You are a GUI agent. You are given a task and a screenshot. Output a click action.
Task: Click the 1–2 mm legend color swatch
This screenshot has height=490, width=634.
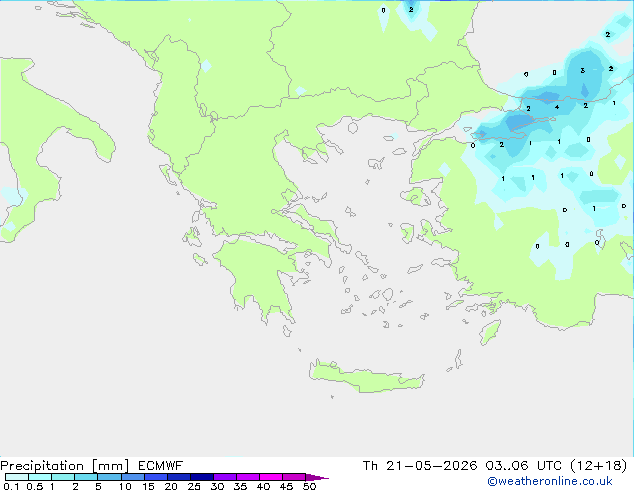click(63, 477)
